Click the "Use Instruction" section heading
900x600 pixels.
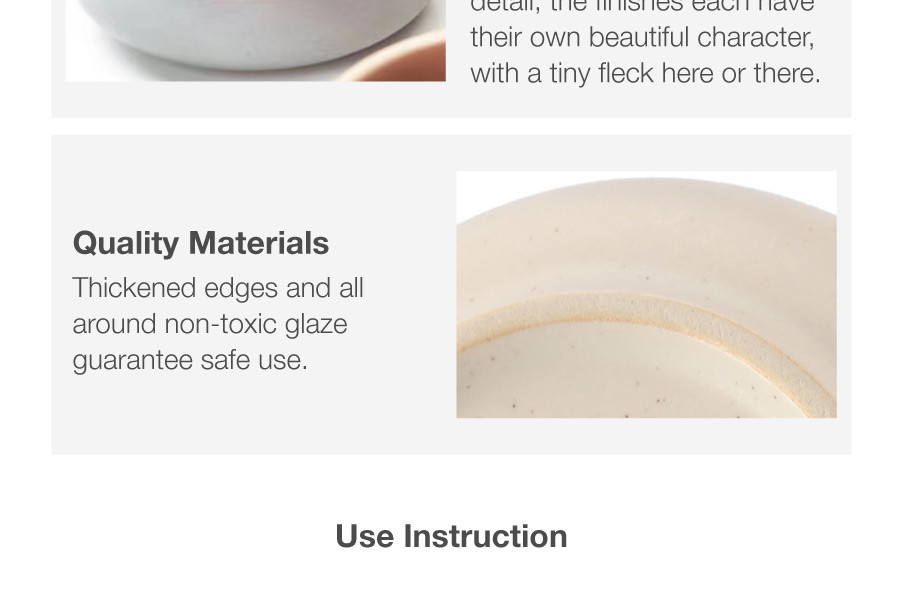pos(451,536)
